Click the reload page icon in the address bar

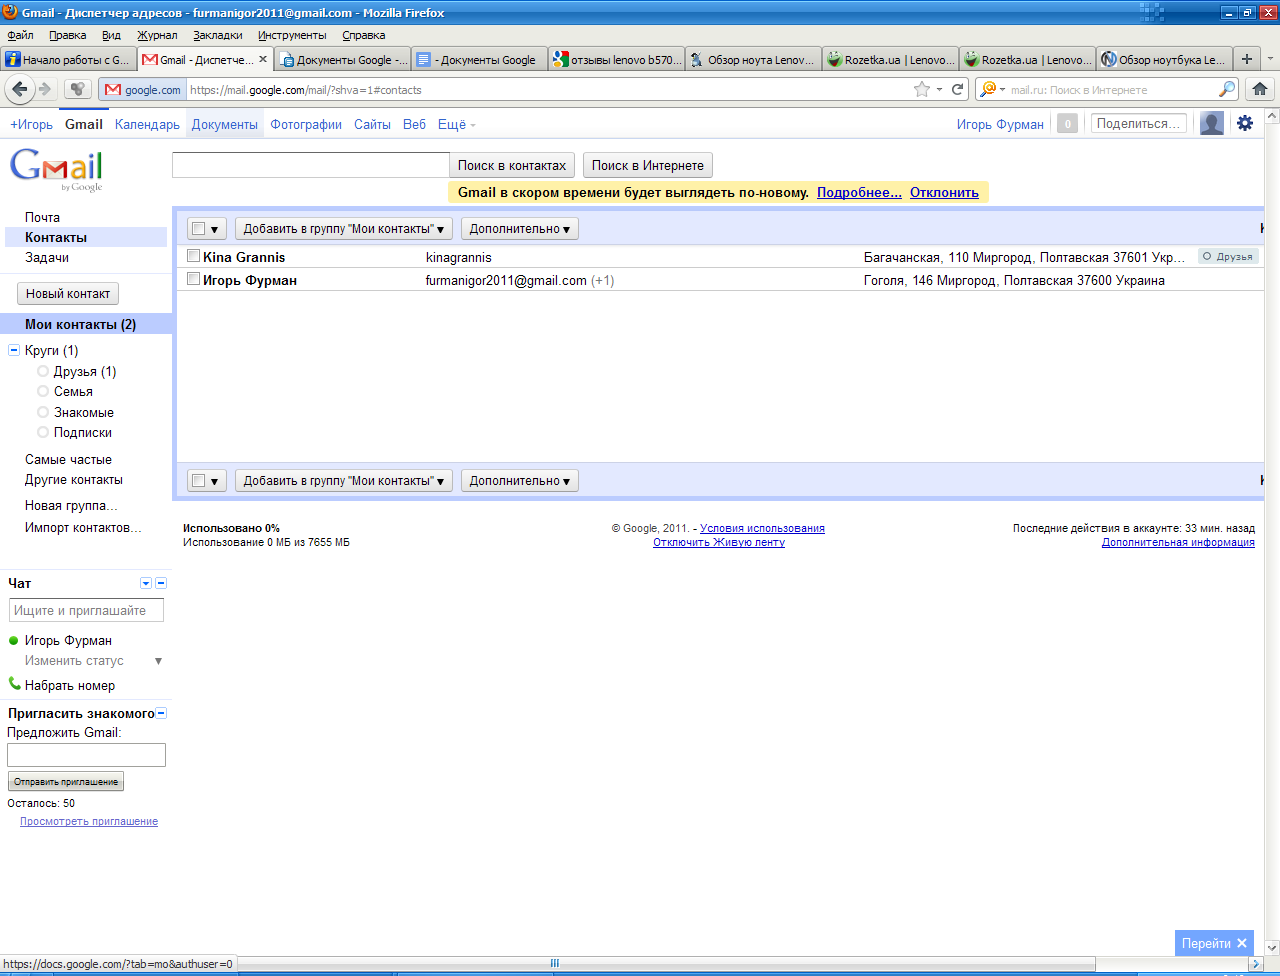coord(958,89)
